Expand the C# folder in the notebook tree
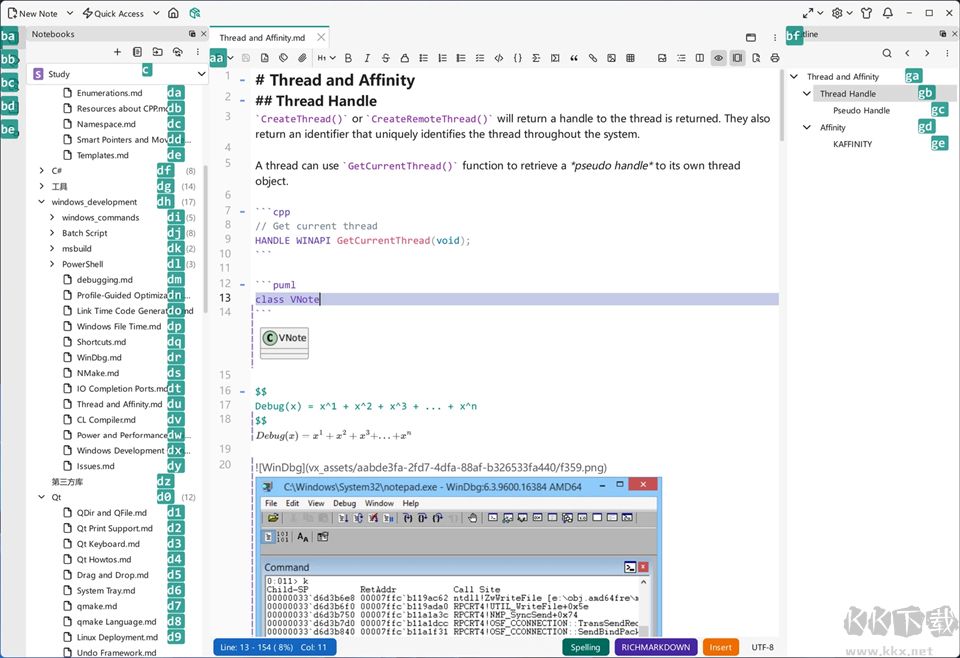 pos(42,171)
